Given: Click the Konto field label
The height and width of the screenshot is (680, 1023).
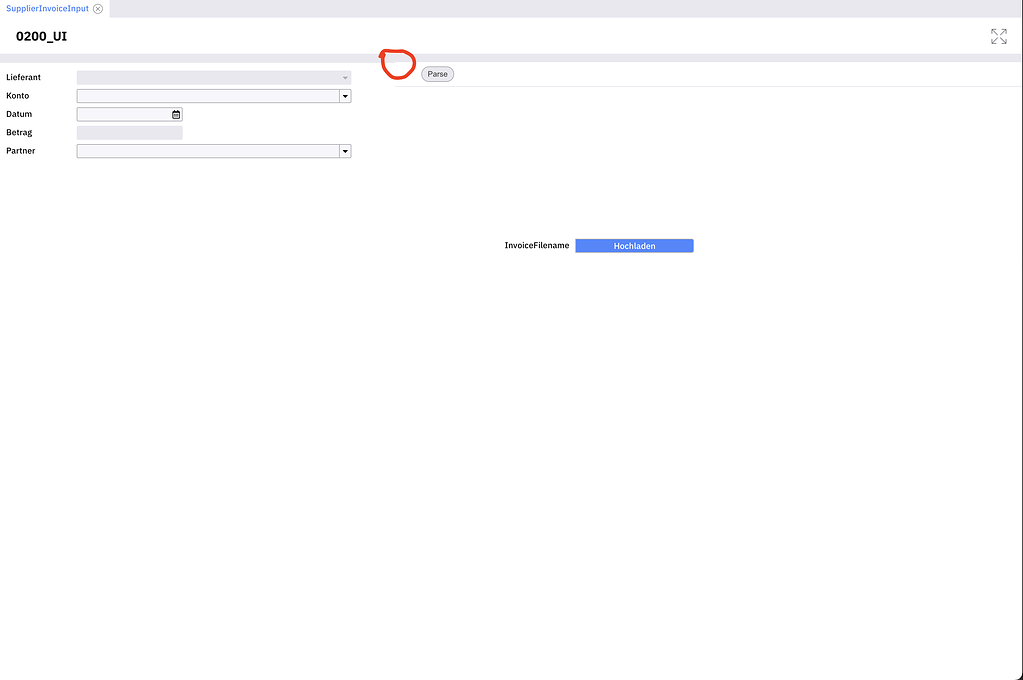Looking at the screenshot, I should 16,95.
